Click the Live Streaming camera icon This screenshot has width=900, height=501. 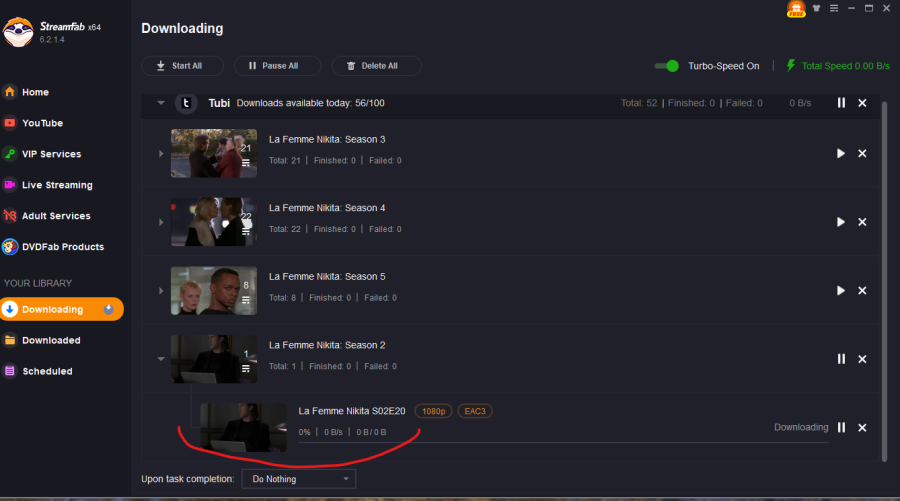[10, 185]
